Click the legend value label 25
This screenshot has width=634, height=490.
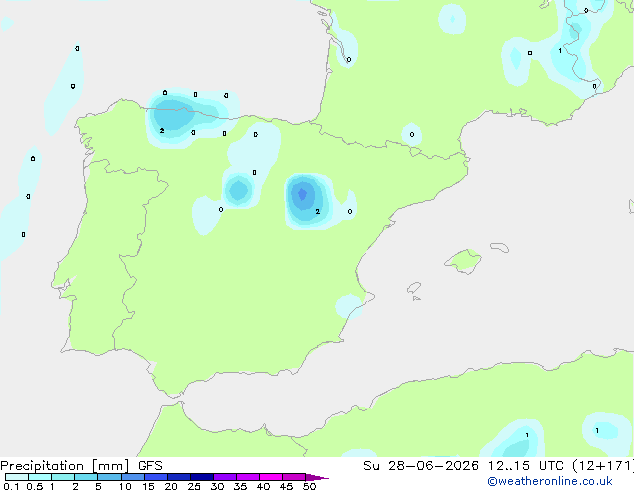194,486
